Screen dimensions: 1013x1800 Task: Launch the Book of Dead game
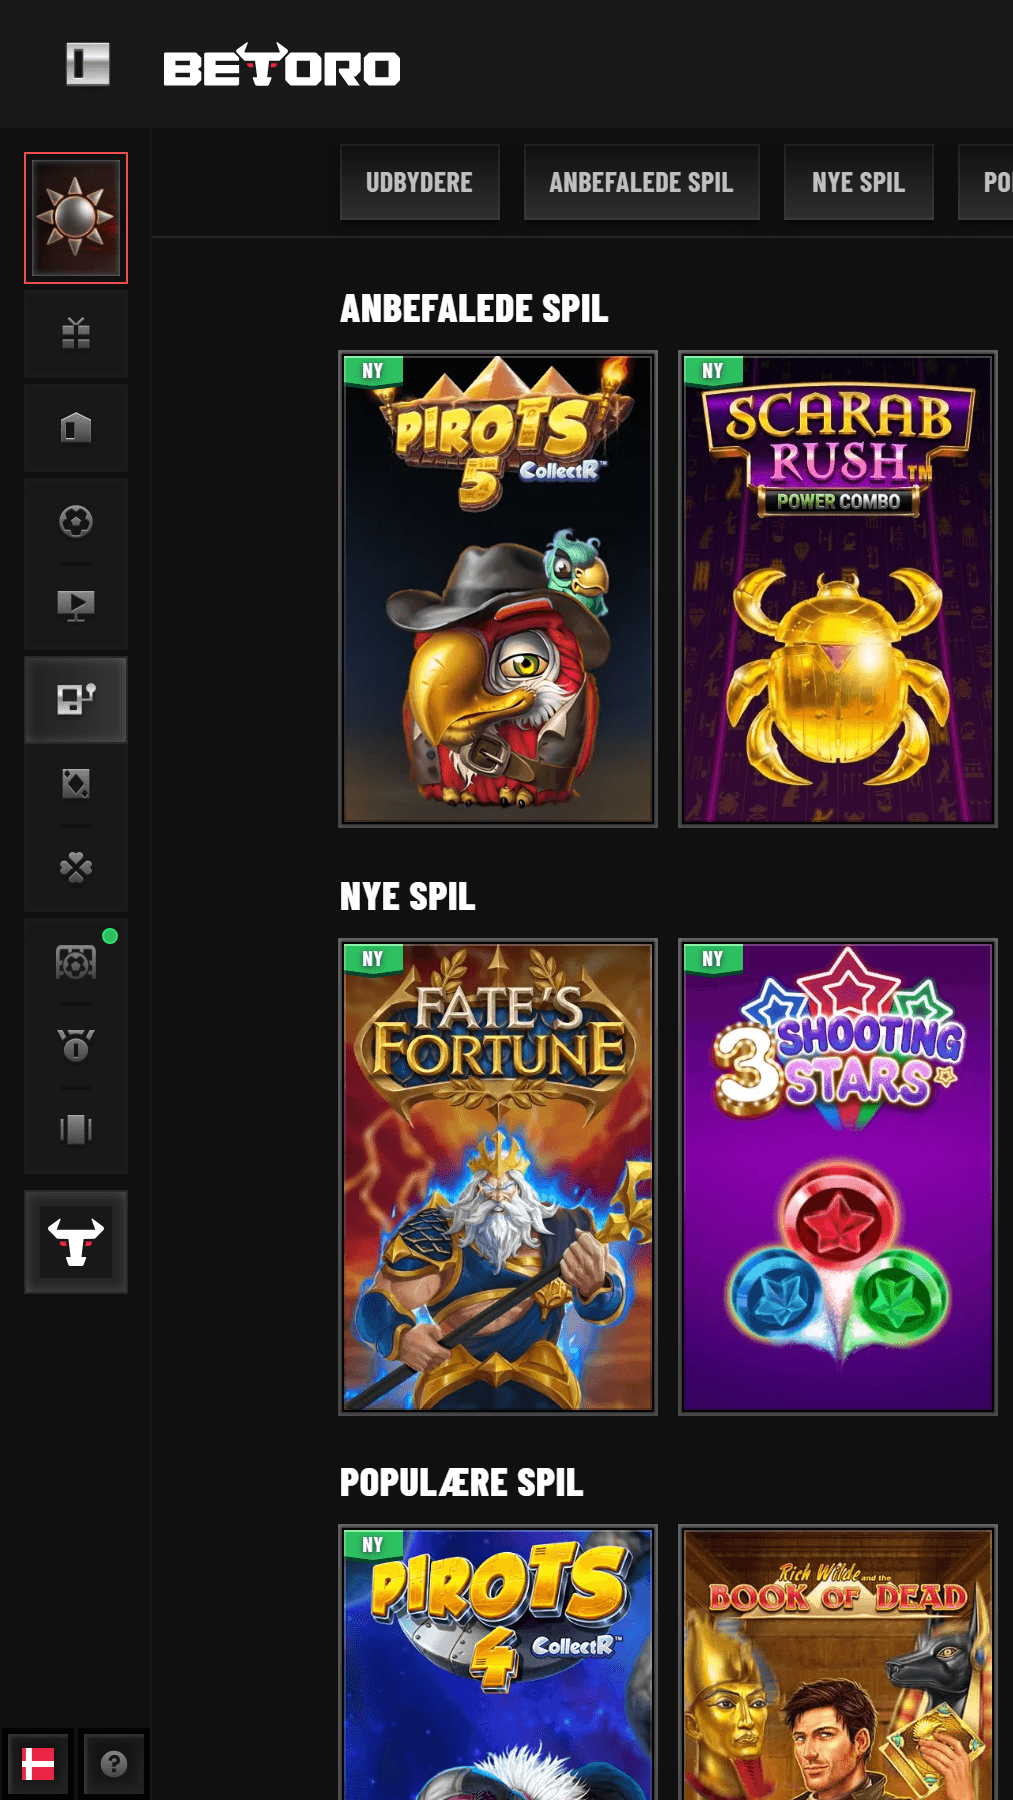(x=838, y=1662)
